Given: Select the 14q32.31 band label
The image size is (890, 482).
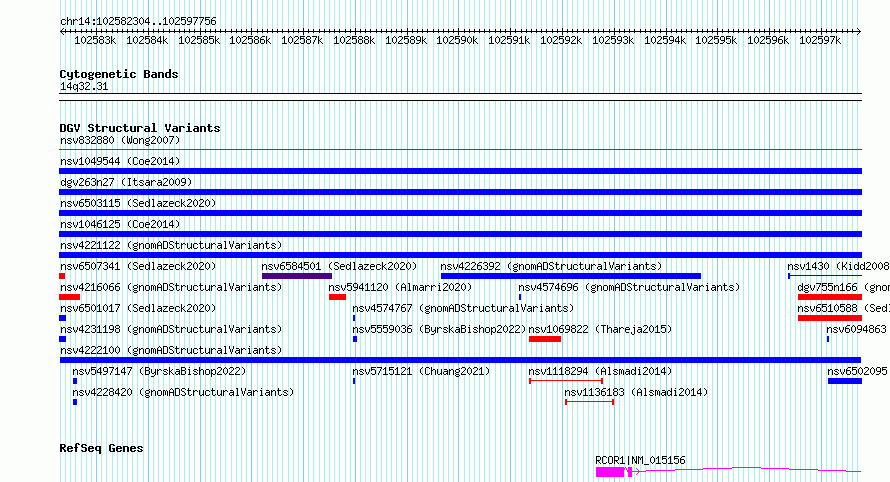Looking at the screenshot, I should 84,87.
